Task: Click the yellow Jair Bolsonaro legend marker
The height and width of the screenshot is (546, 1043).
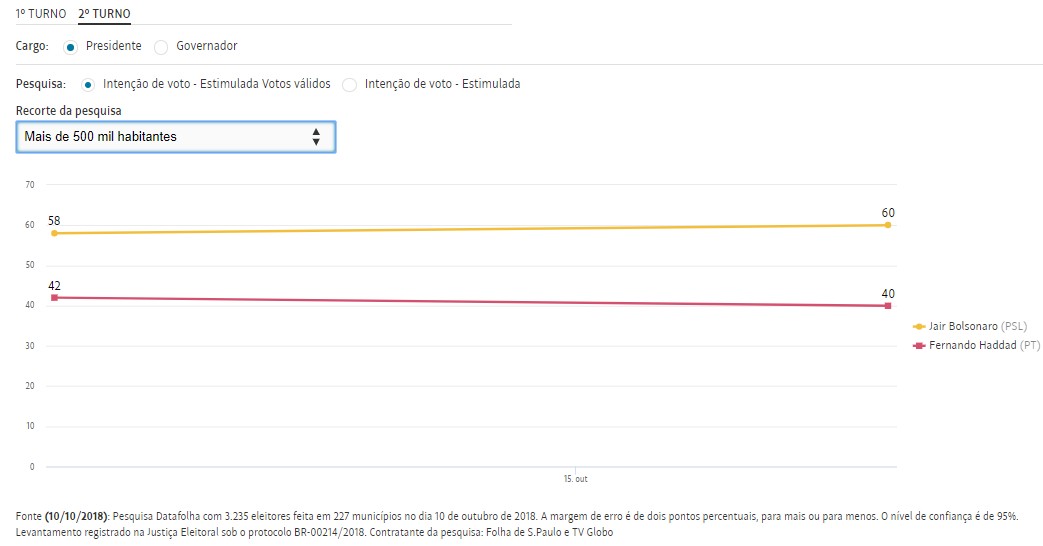Action: (x=919, y=326)
